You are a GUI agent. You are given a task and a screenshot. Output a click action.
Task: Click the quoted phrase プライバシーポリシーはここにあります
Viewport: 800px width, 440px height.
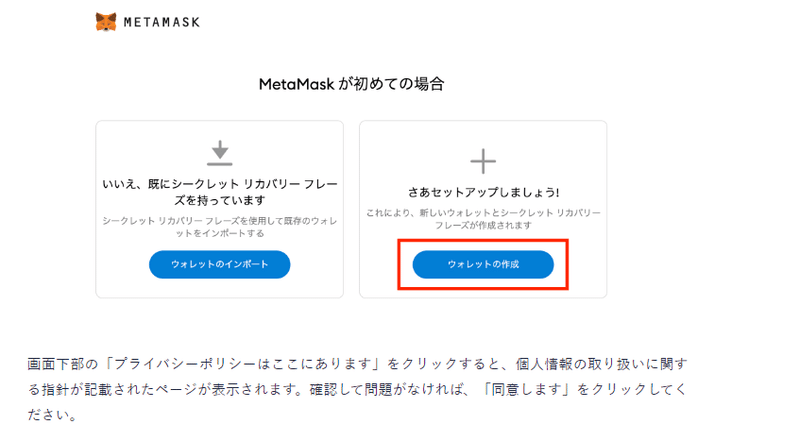[x=243, y=364]
